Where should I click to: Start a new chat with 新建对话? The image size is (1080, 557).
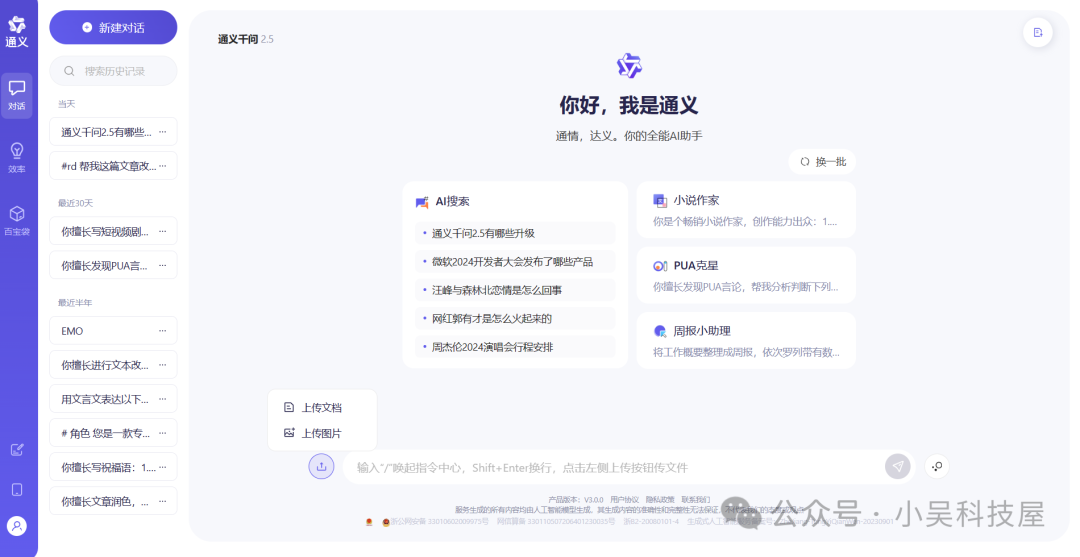(x=113, y=28)
